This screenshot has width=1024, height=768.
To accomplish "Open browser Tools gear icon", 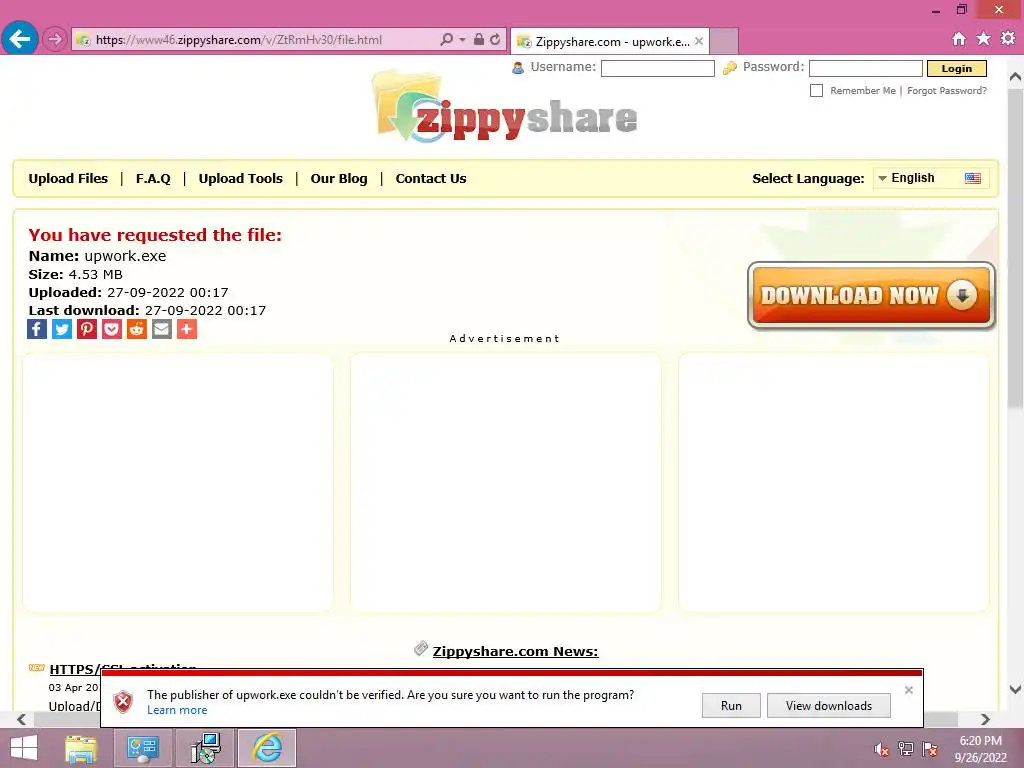I will [x=1008, y=39].
